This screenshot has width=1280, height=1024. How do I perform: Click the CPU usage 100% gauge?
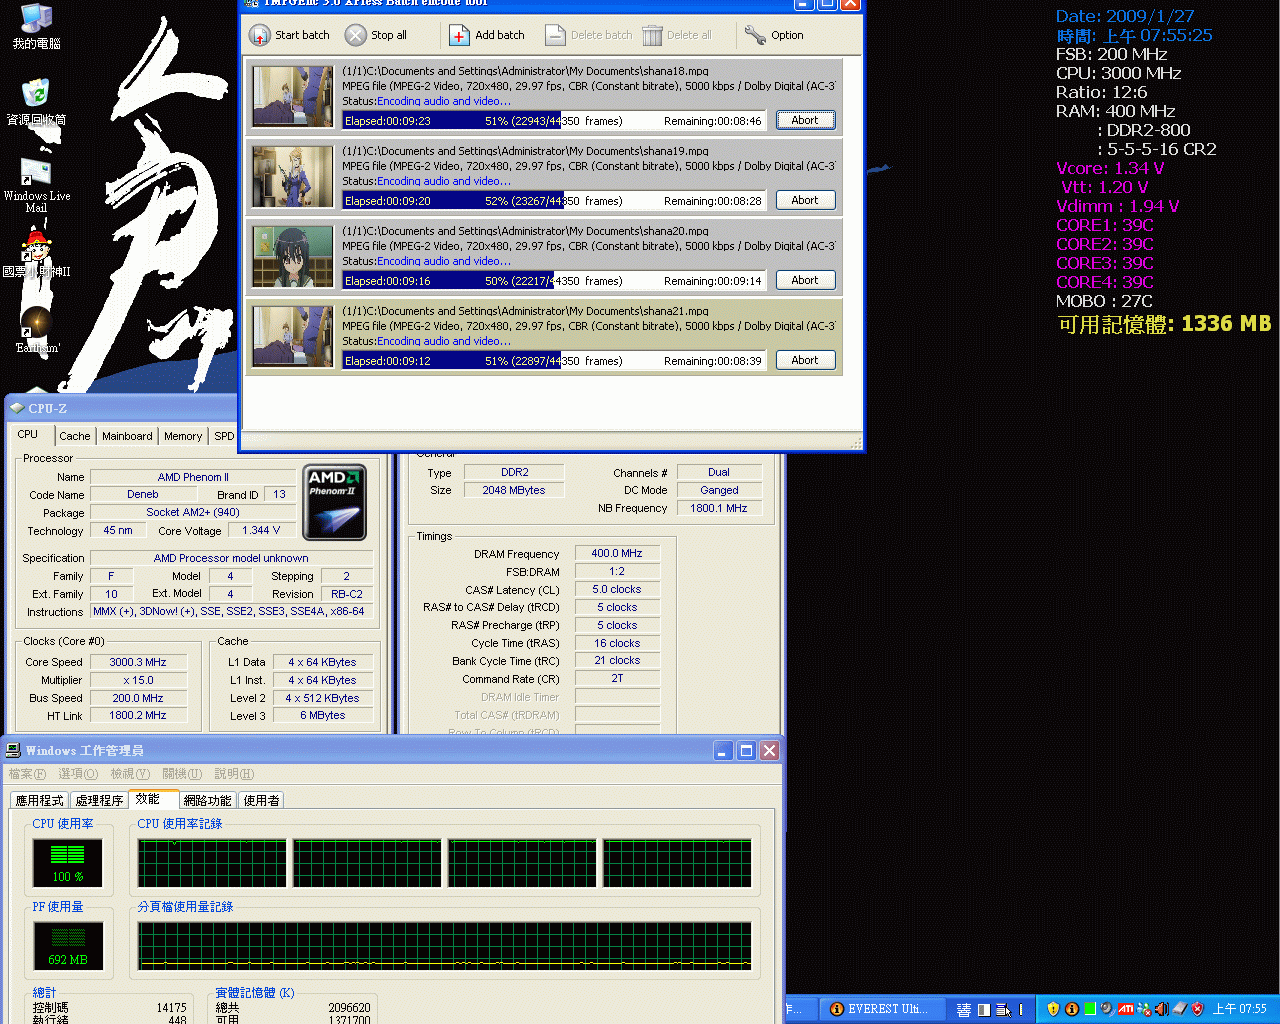[68, 864]
